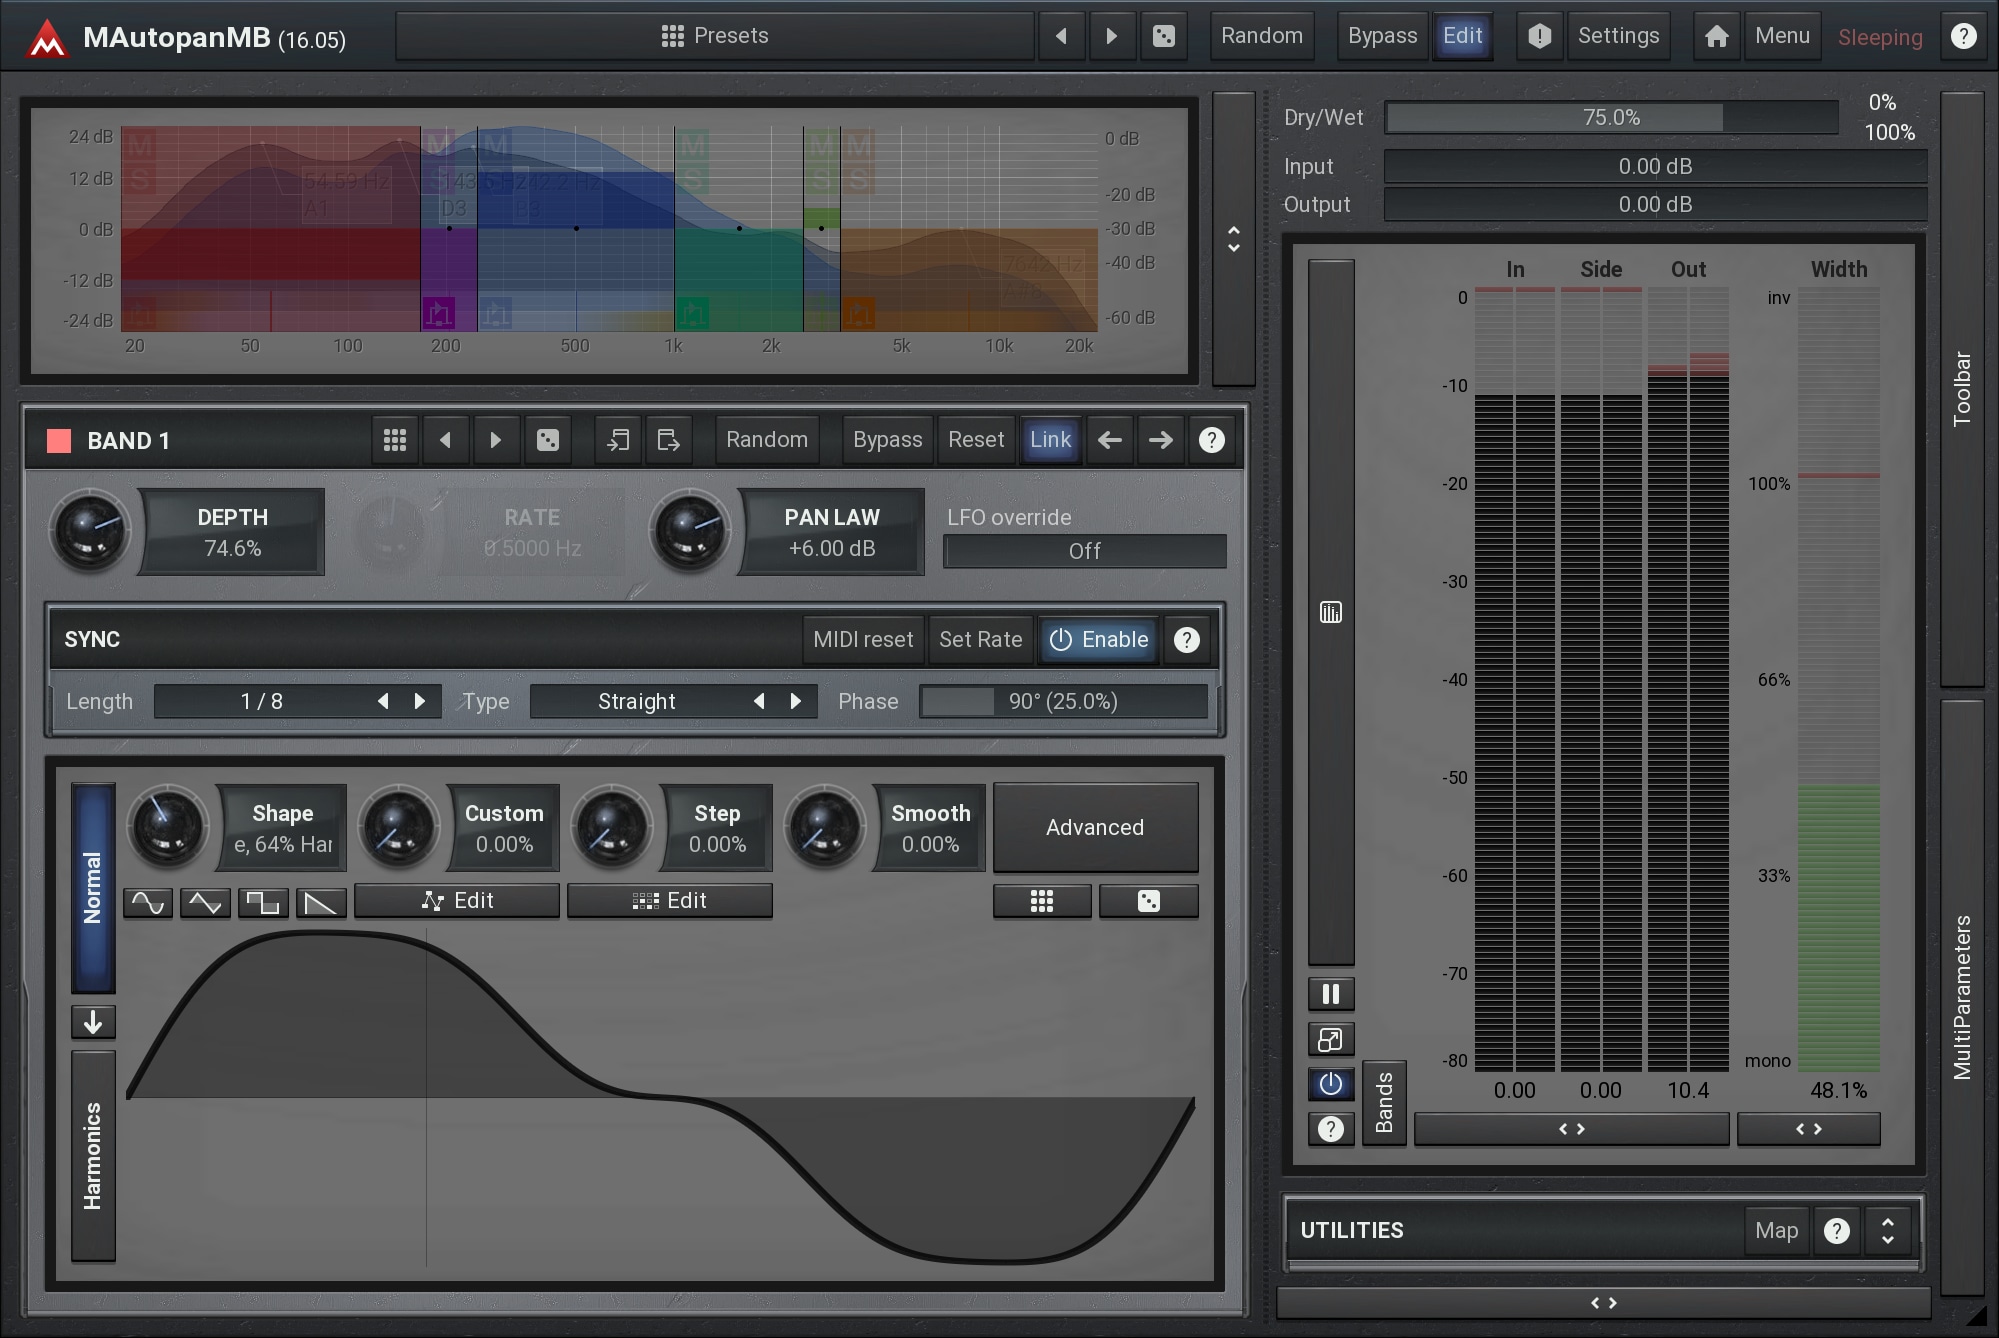The height and width of the screenshot is (1338, 1999).
Task: Load previous global preset arrow
Action: [x=1061, y=36]
